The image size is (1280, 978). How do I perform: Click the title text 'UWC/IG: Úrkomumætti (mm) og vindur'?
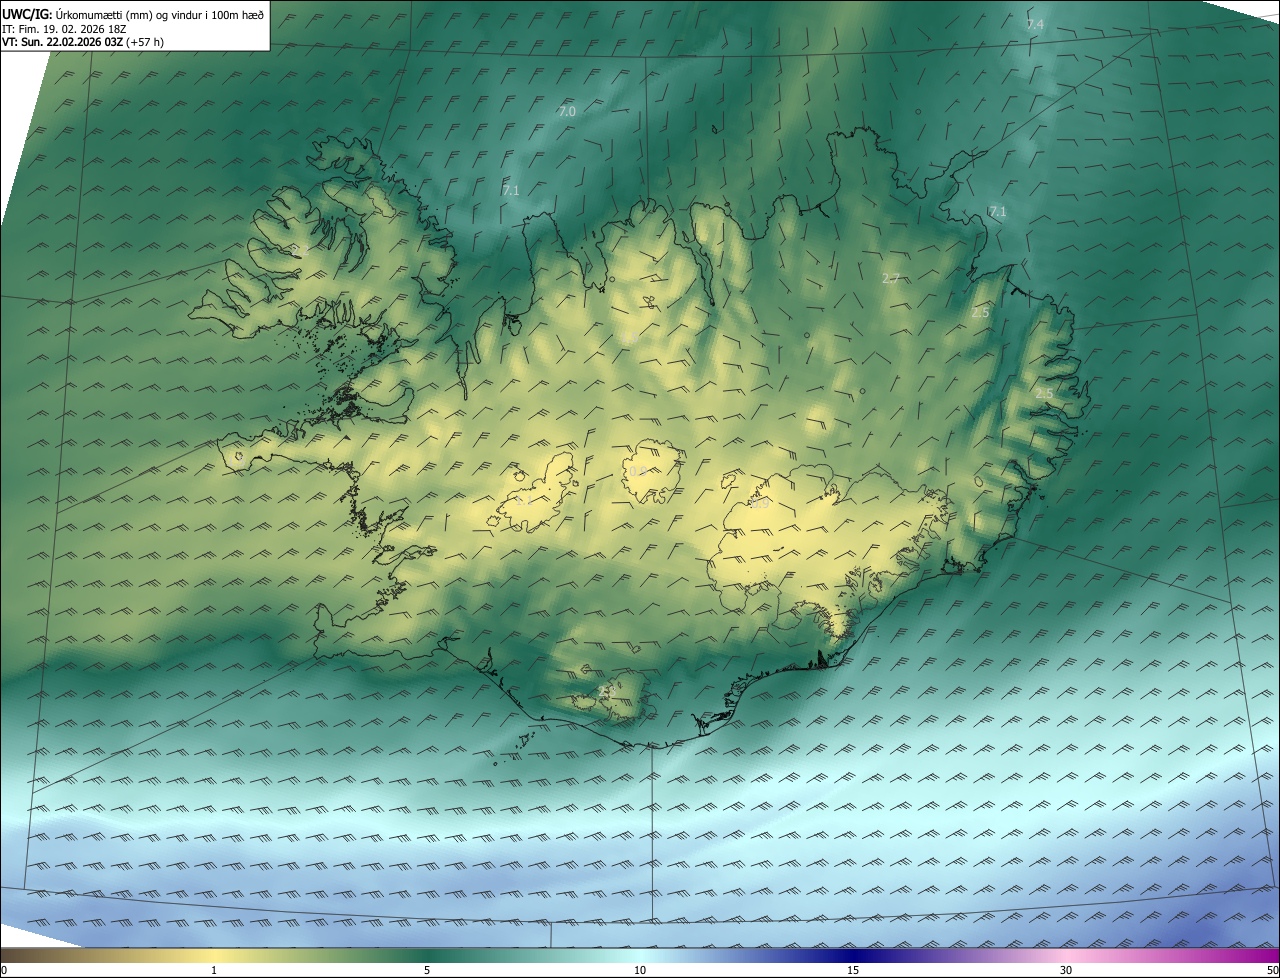(x=103, y=14)
